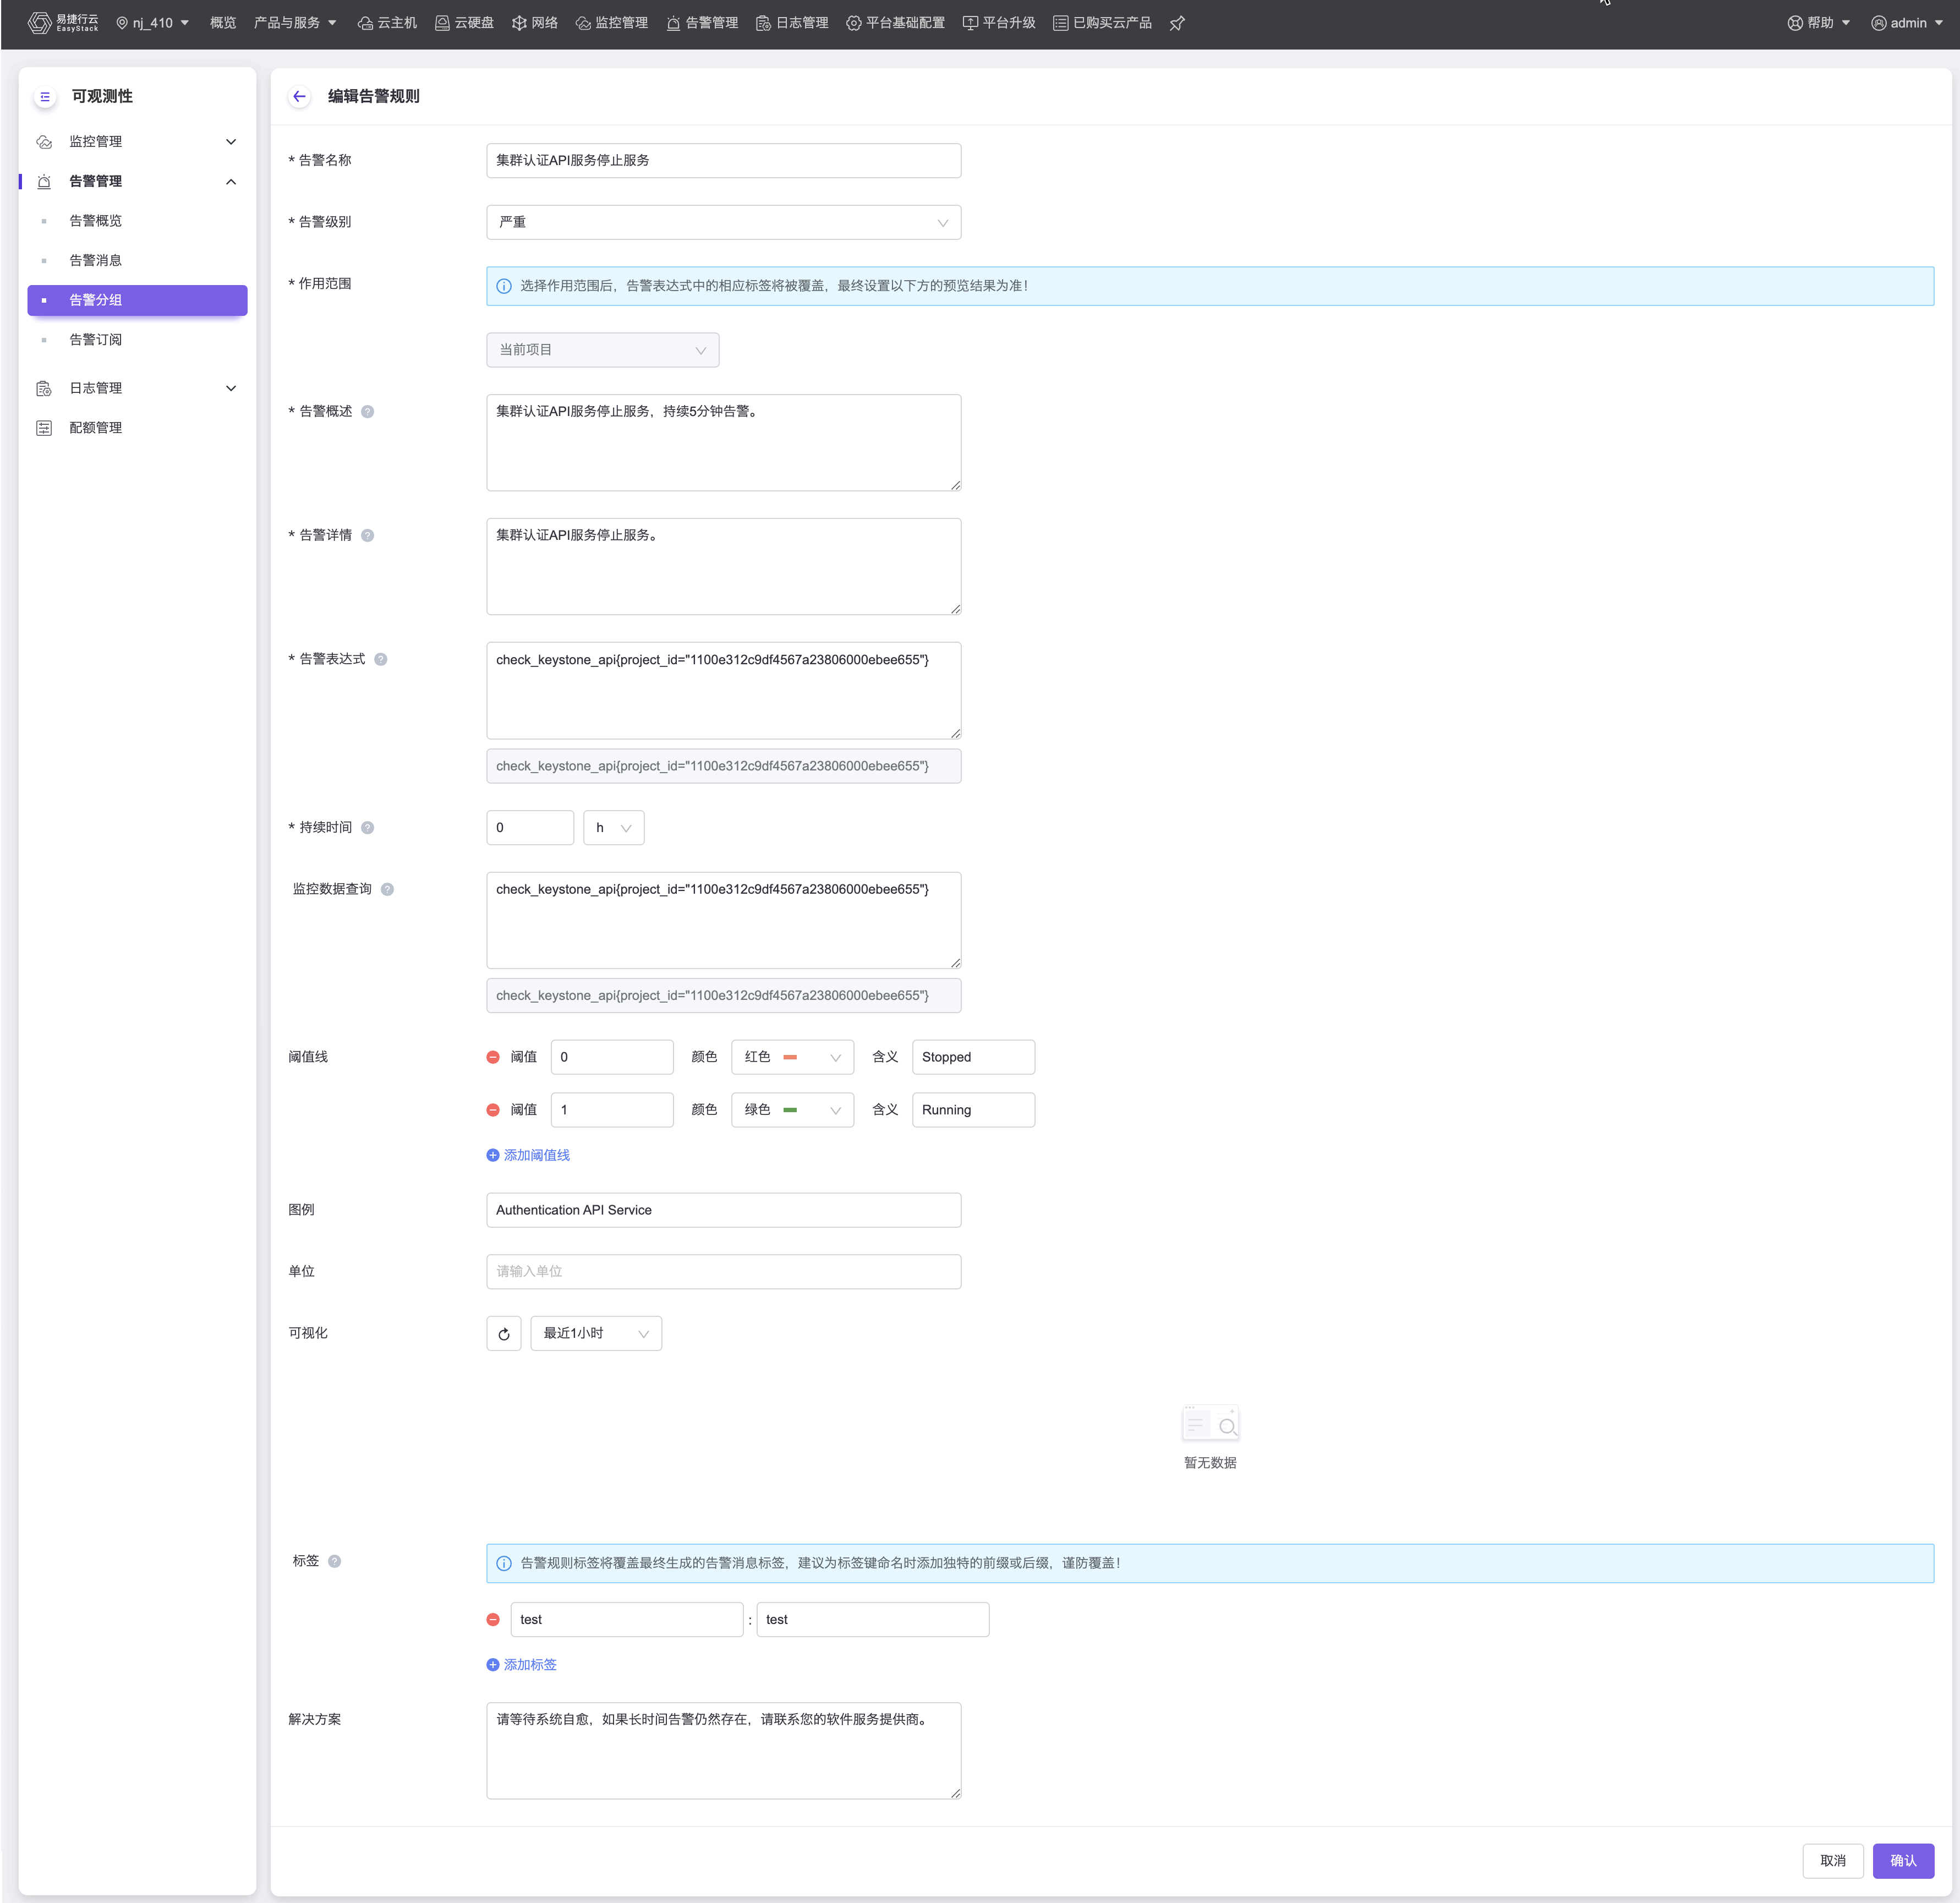Click the 单位 input field
The image size is (1960, 1903).
[x=723, y=1271]
